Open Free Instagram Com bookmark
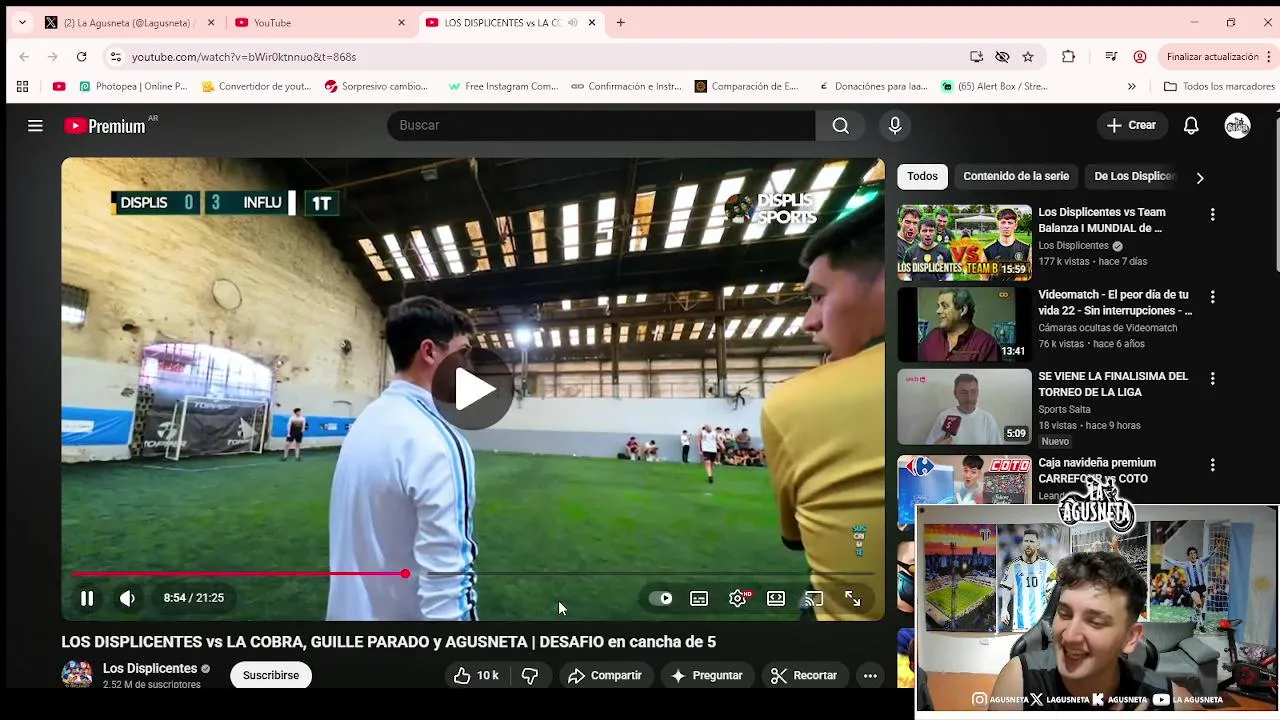Viewport: 1280px width, 720px height. (x=503, y=87)
